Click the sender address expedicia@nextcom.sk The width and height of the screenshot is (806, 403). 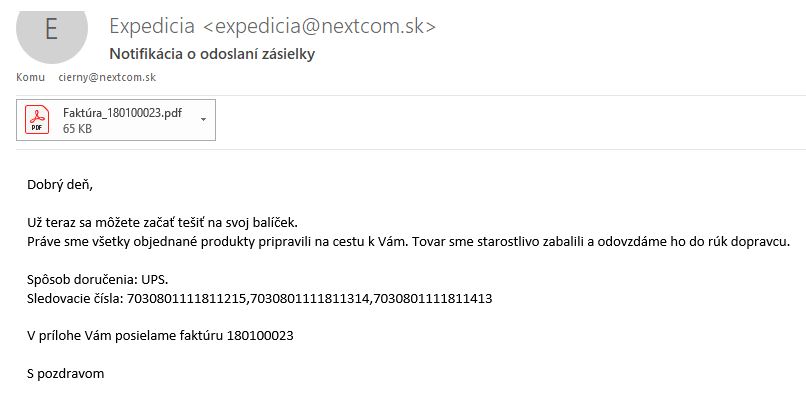click(319, 26)
